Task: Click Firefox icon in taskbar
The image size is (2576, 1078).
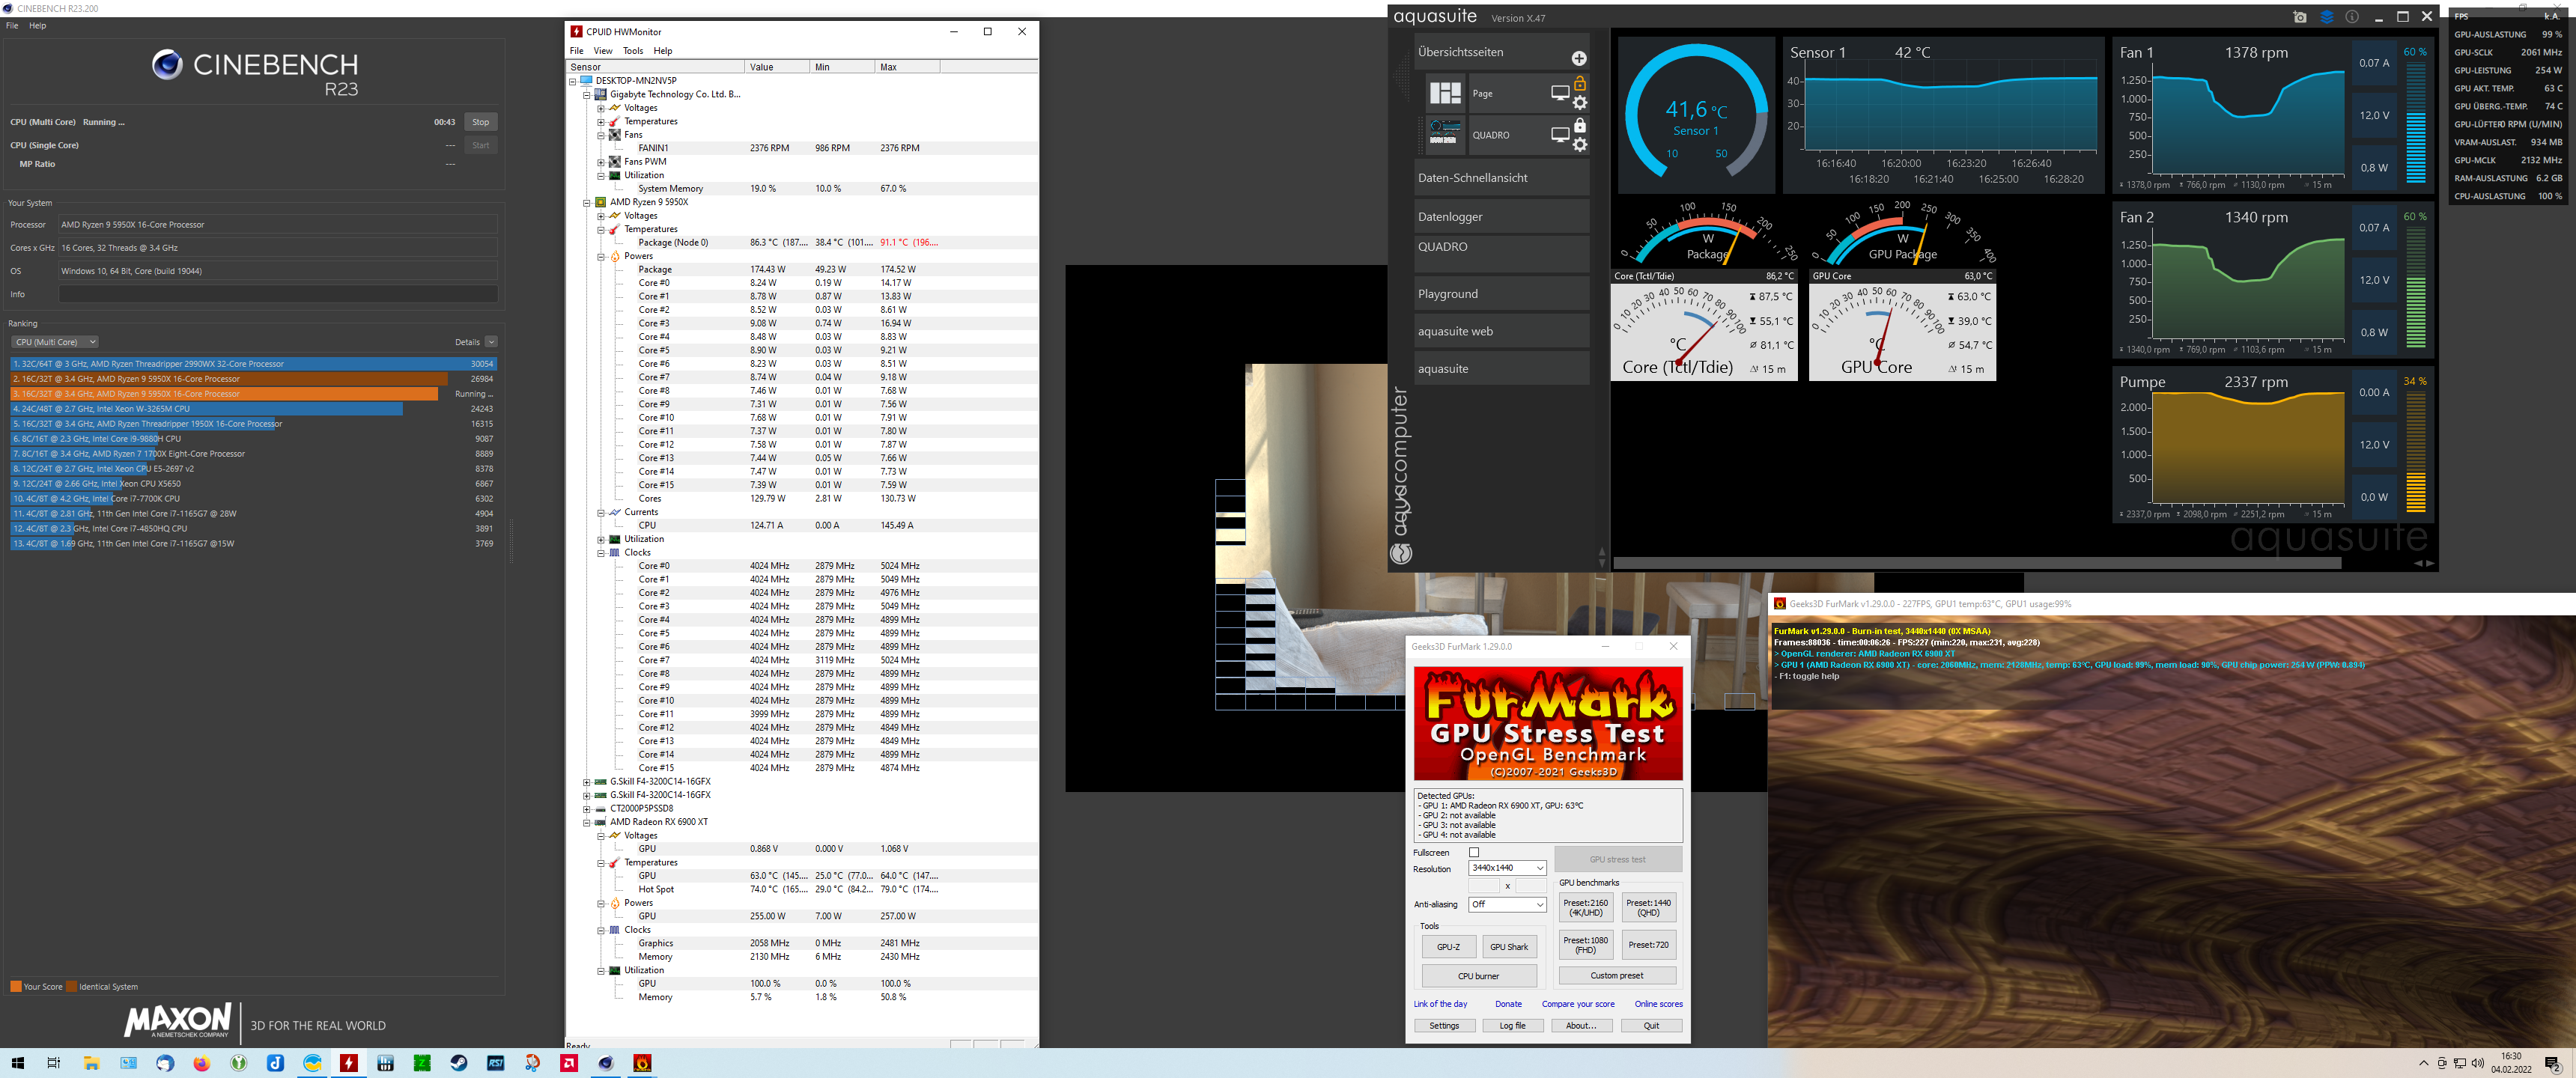Action: click(x=202, y=1063)
